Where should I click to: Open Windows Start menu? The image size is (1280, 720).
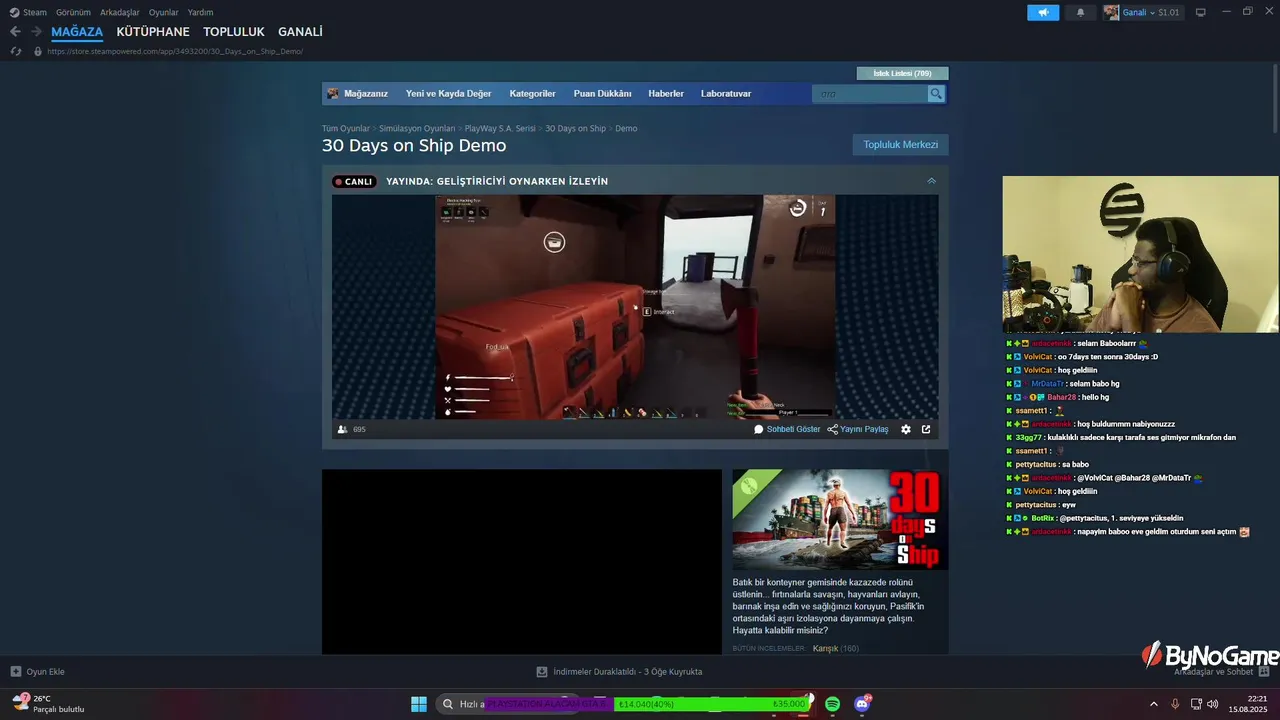click(x=419, y=704)
